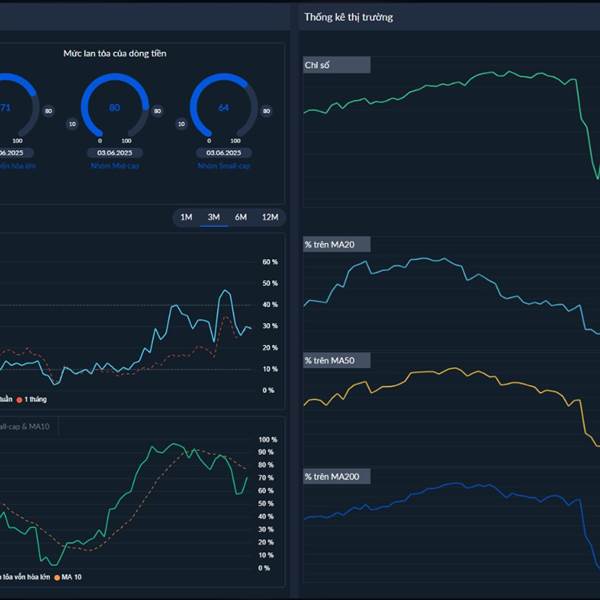Screen dimensions: 600x600
Task: Switch the chart range to 1M
Action: point(186,217)
